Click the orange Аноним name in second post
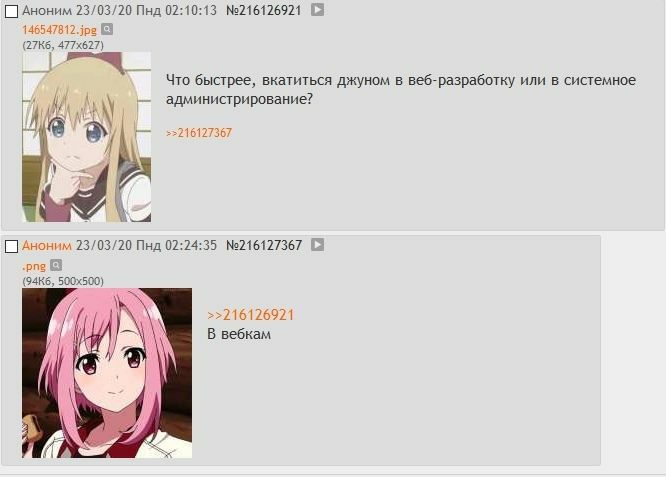 47,246
